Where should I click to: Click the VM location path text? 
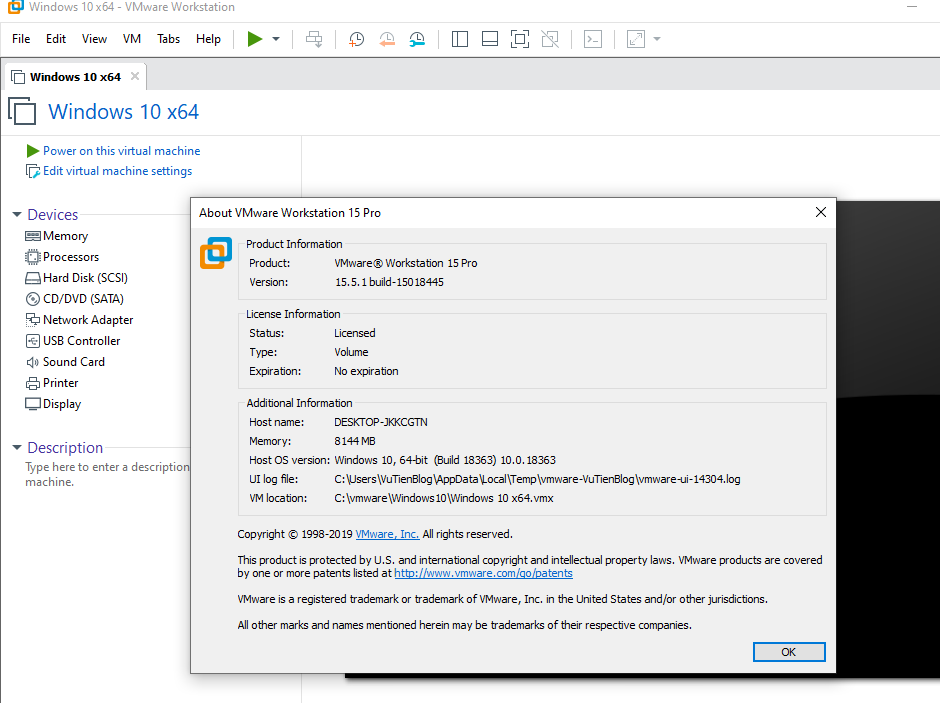(444, 499)
